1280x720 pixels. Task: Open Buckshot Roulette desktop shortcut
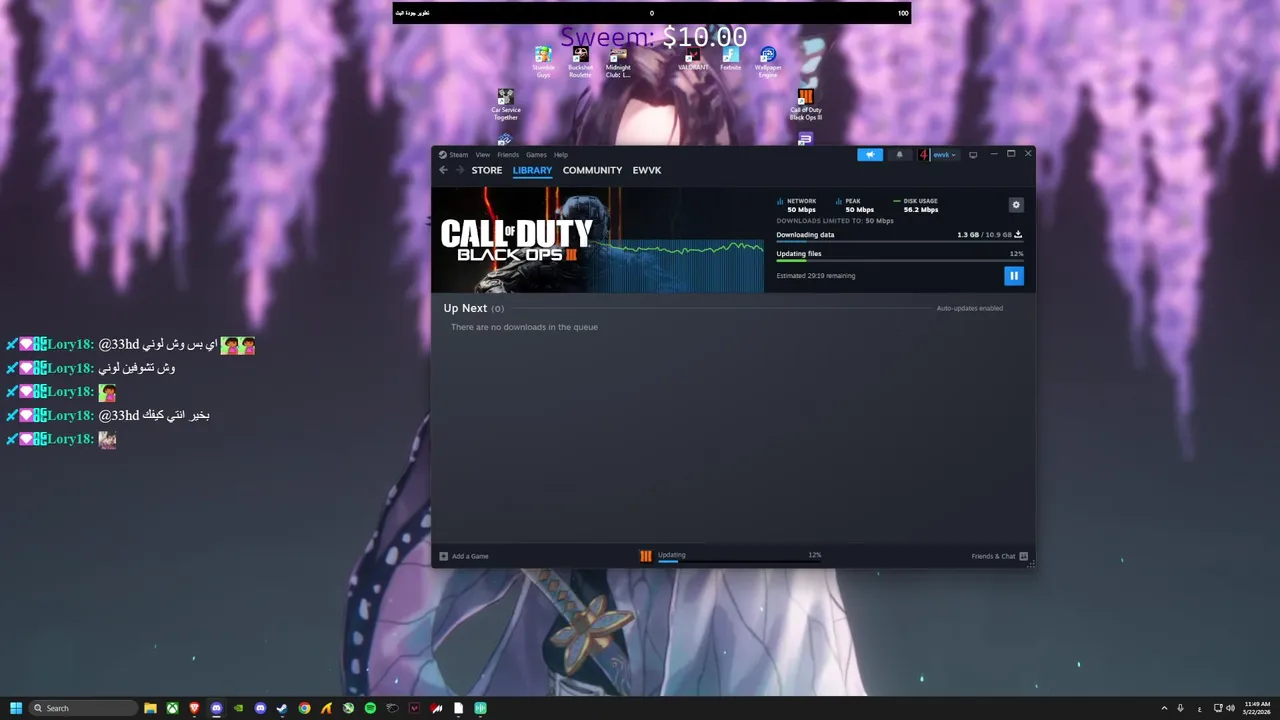(580, 62)
